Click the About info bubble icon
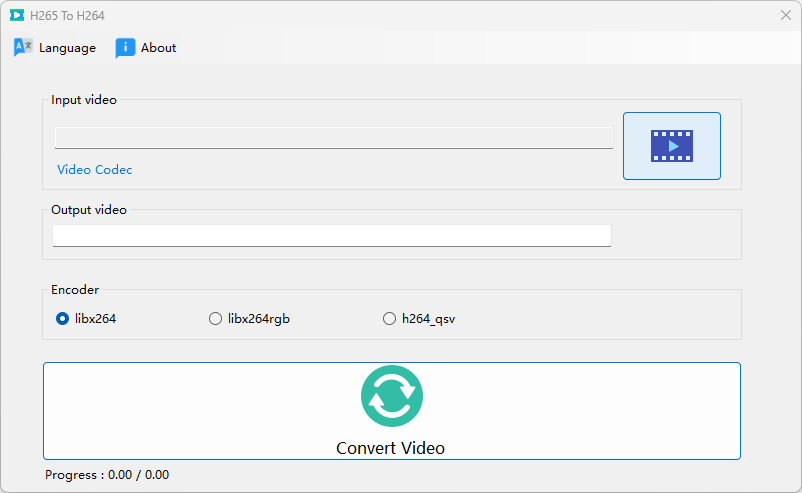The width and height of the screenshot is (802, 493). (125, 48)
